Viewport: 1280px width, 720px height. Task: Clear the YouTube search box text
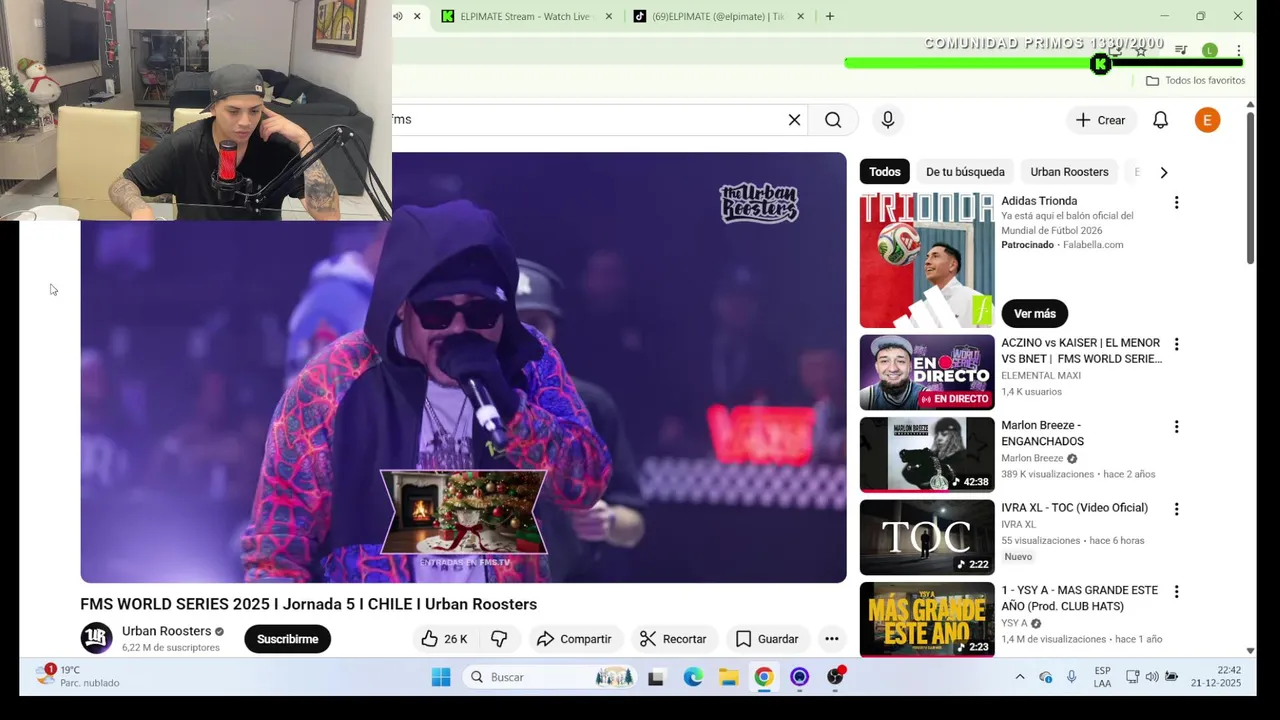pos(794,120)
